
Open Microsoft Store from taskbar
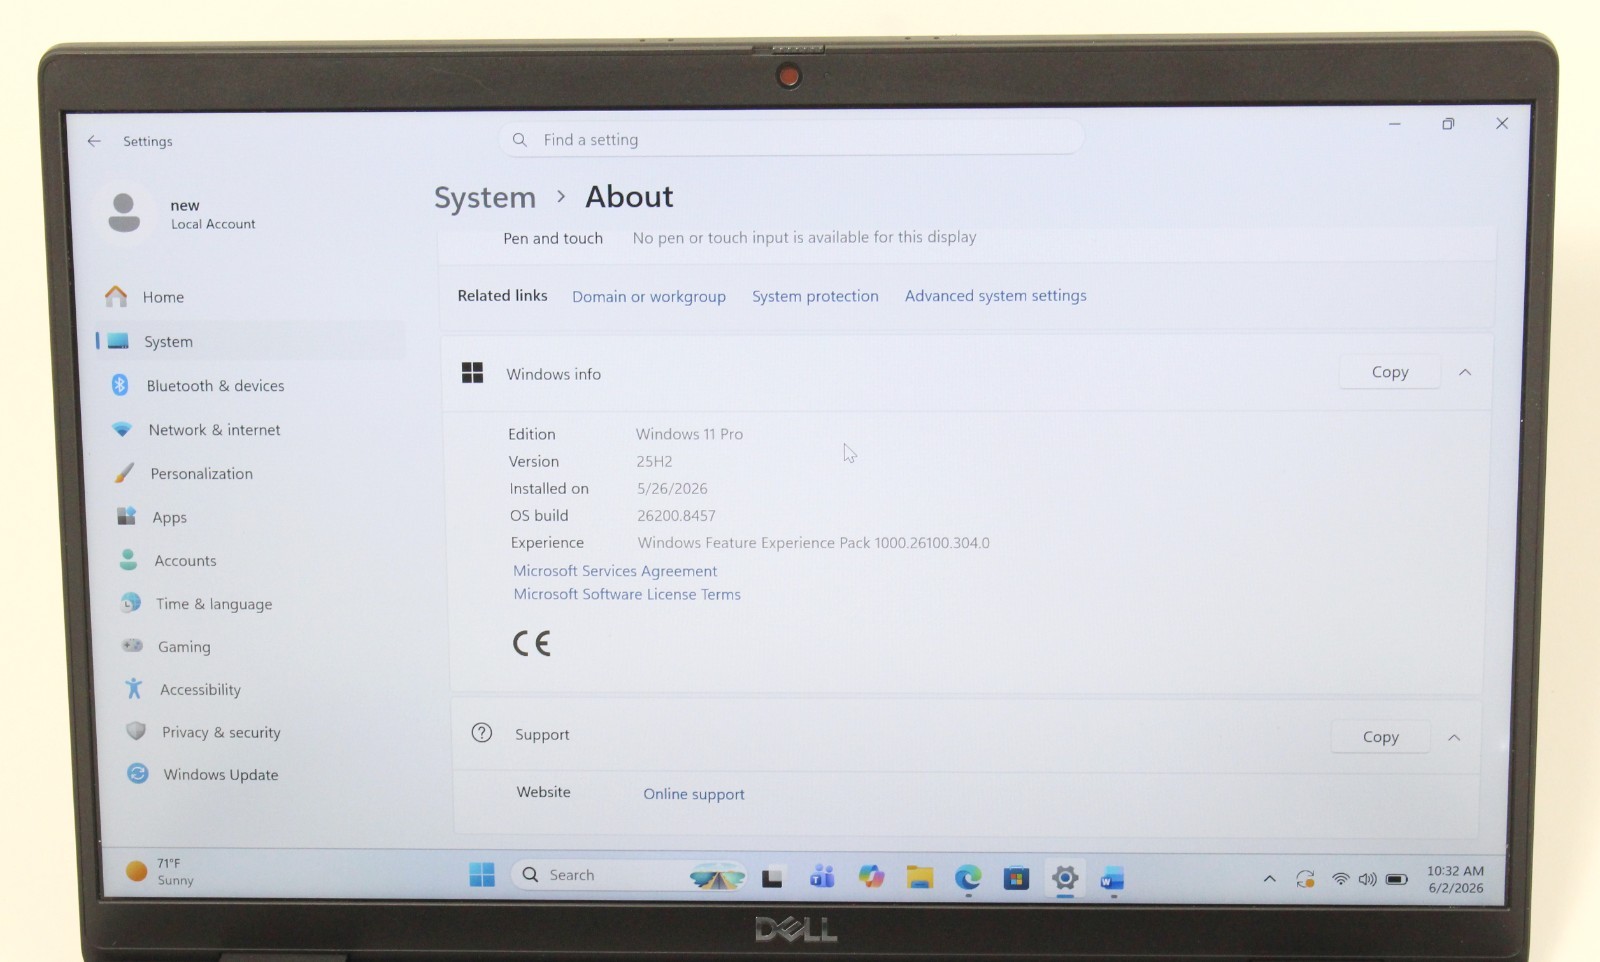click(1016, 878)
